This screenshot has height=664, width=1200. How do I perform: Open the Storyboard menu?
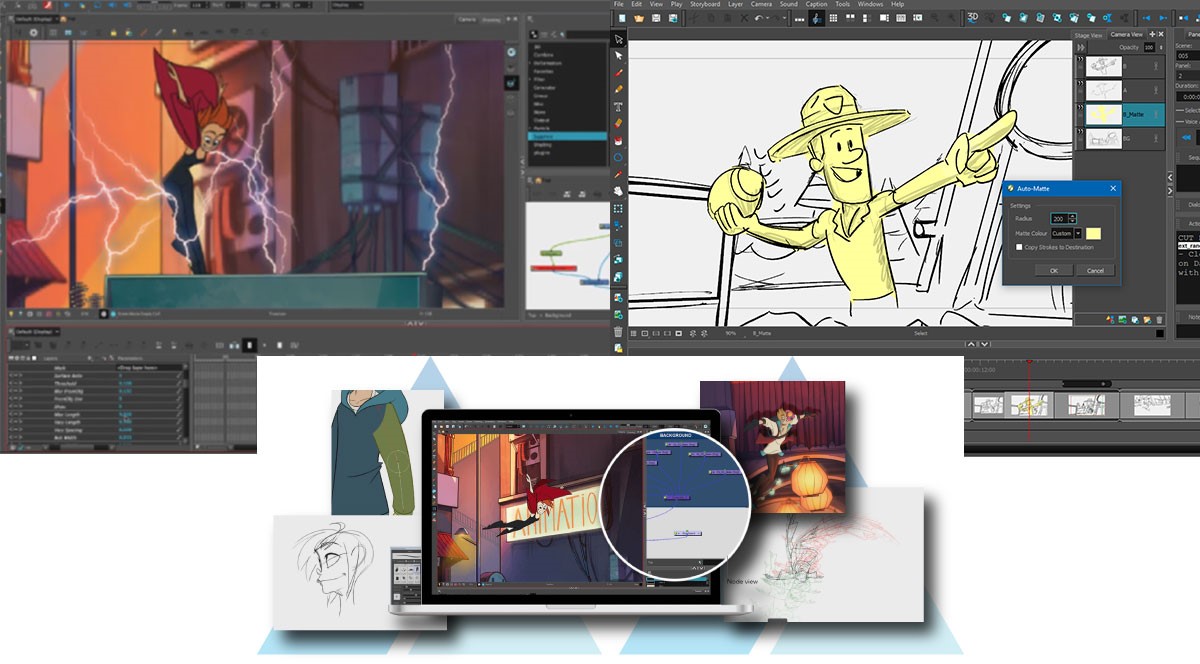pyautogui.click(x=705, y=4)
